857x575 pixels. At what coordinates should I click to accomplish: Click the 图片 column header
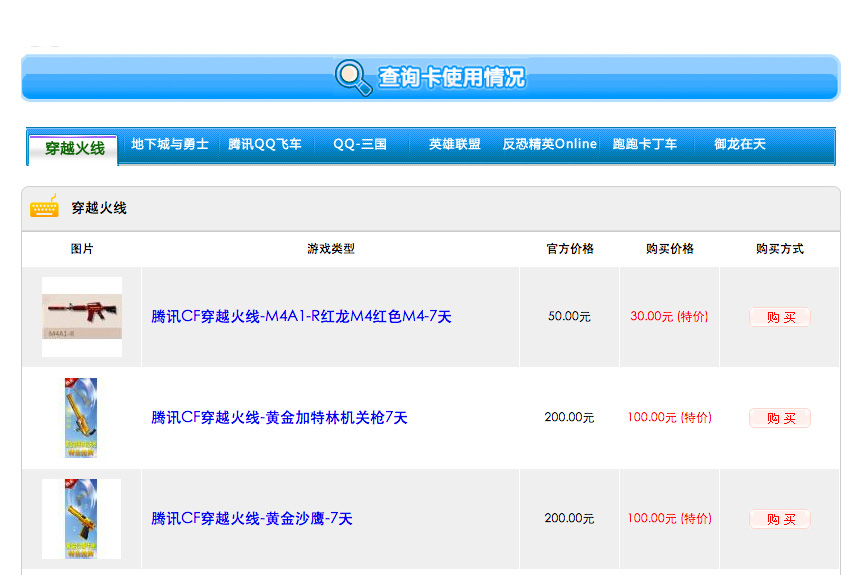pyautogui.click(x=82, y=249)
